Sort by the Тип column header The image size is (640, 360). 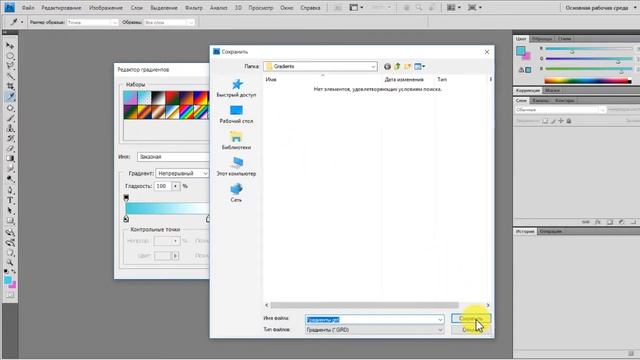click(442, 79)
